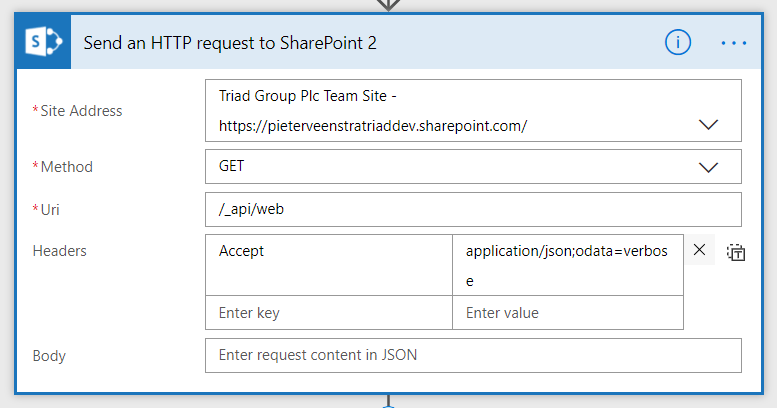Click the Enter key header field
This screenshot has height=408, width=777.
pyautogui.click(x=329, y=313)
